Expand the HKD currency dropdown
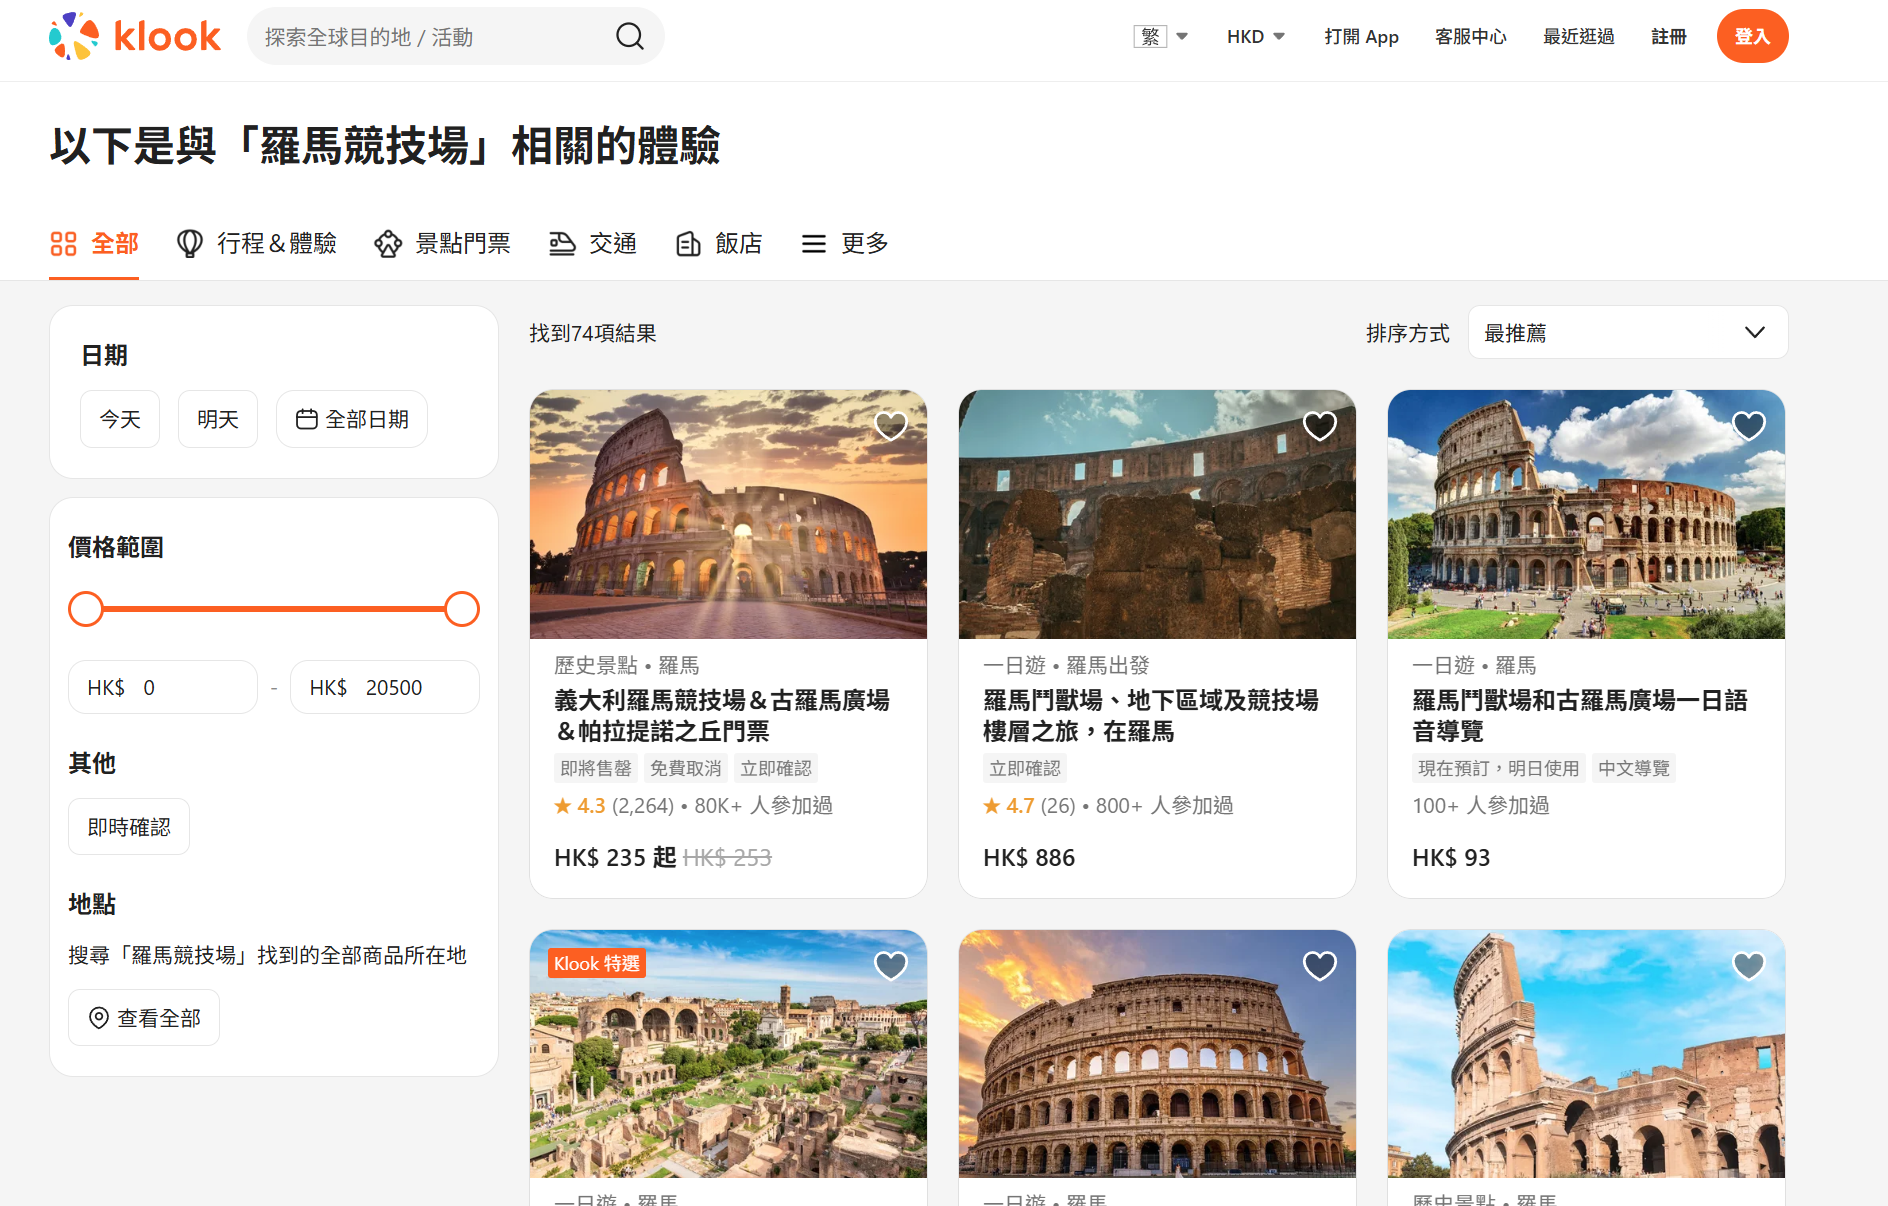The height and width of the screenshot is (1206, 1888). point(1255,37)
